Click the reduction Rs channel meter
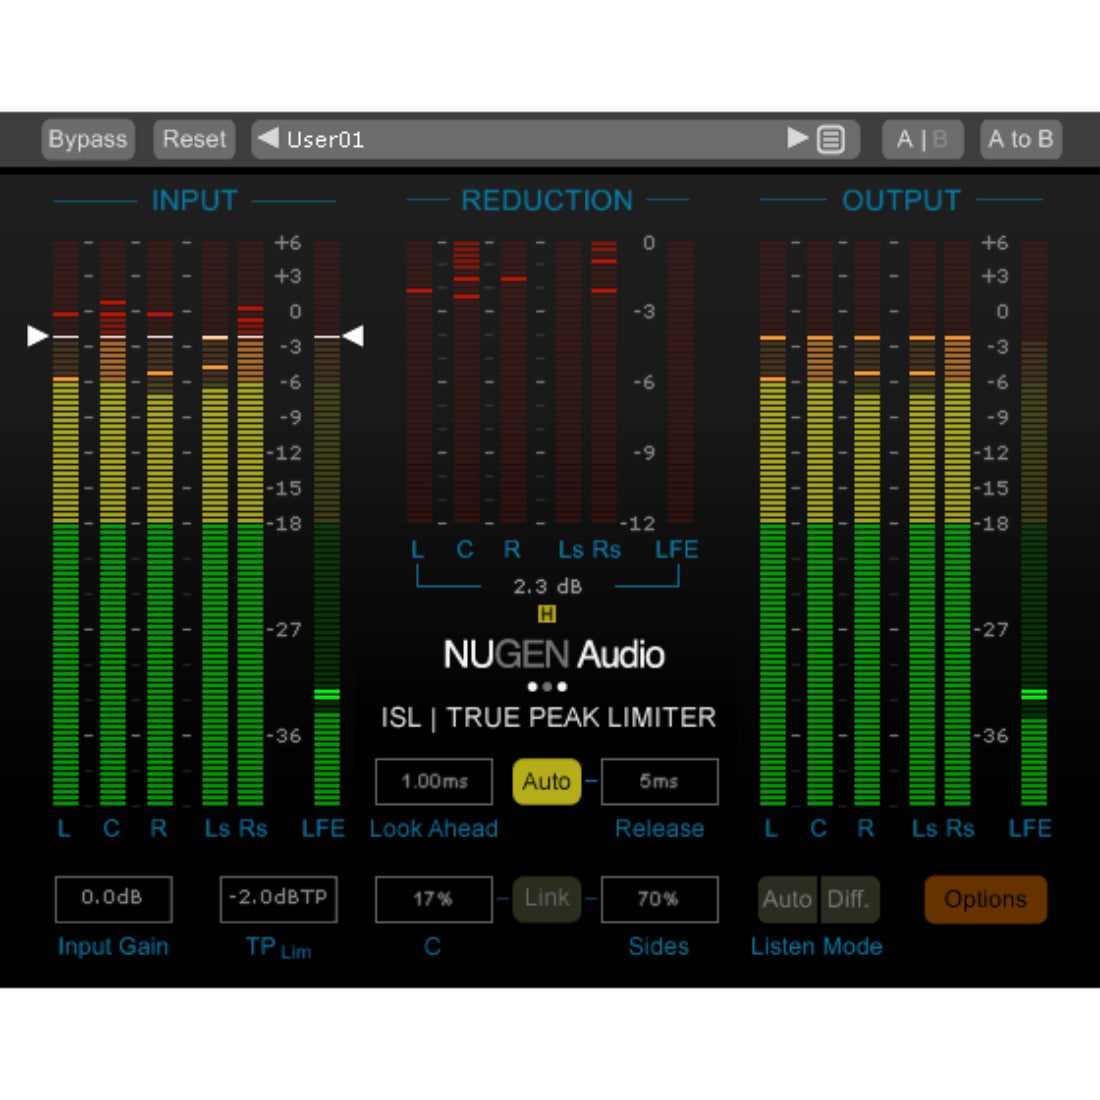 pyautogui.click(x=604, y=382)
